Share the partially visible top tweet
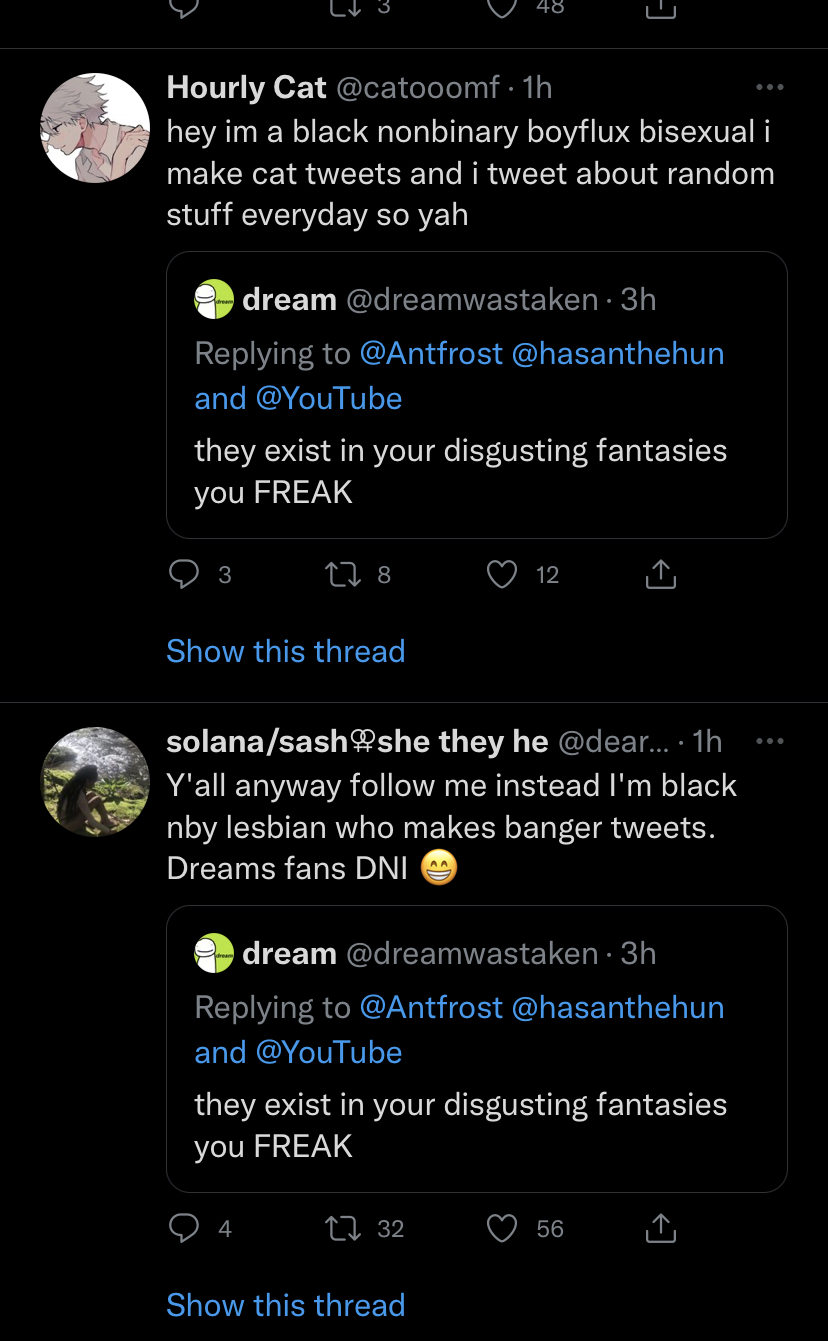828x1341 pixels. click(661, 9)
